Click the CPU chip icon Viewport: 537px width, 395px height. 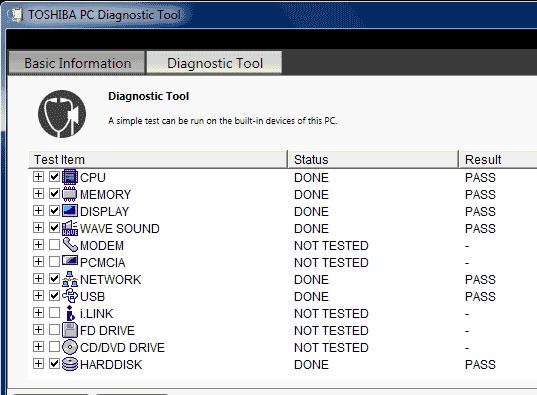(x=70, y=177)
